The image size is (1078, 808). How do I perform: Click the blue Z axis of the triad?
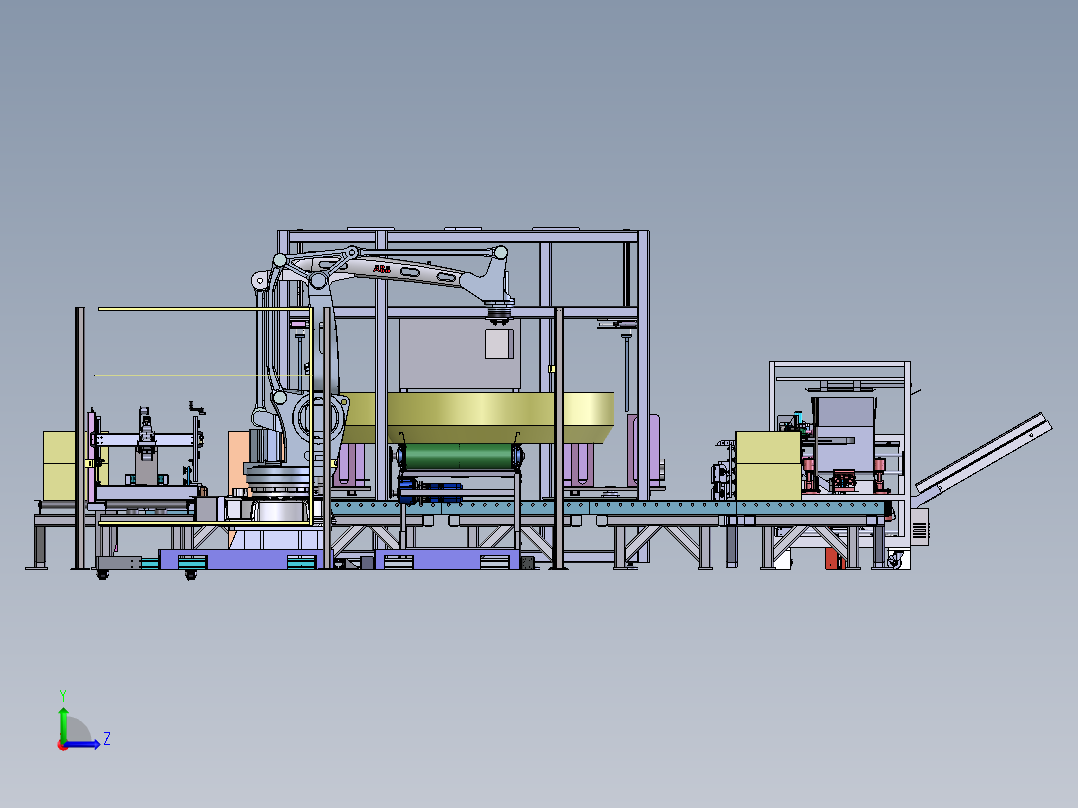coord(82,744)
